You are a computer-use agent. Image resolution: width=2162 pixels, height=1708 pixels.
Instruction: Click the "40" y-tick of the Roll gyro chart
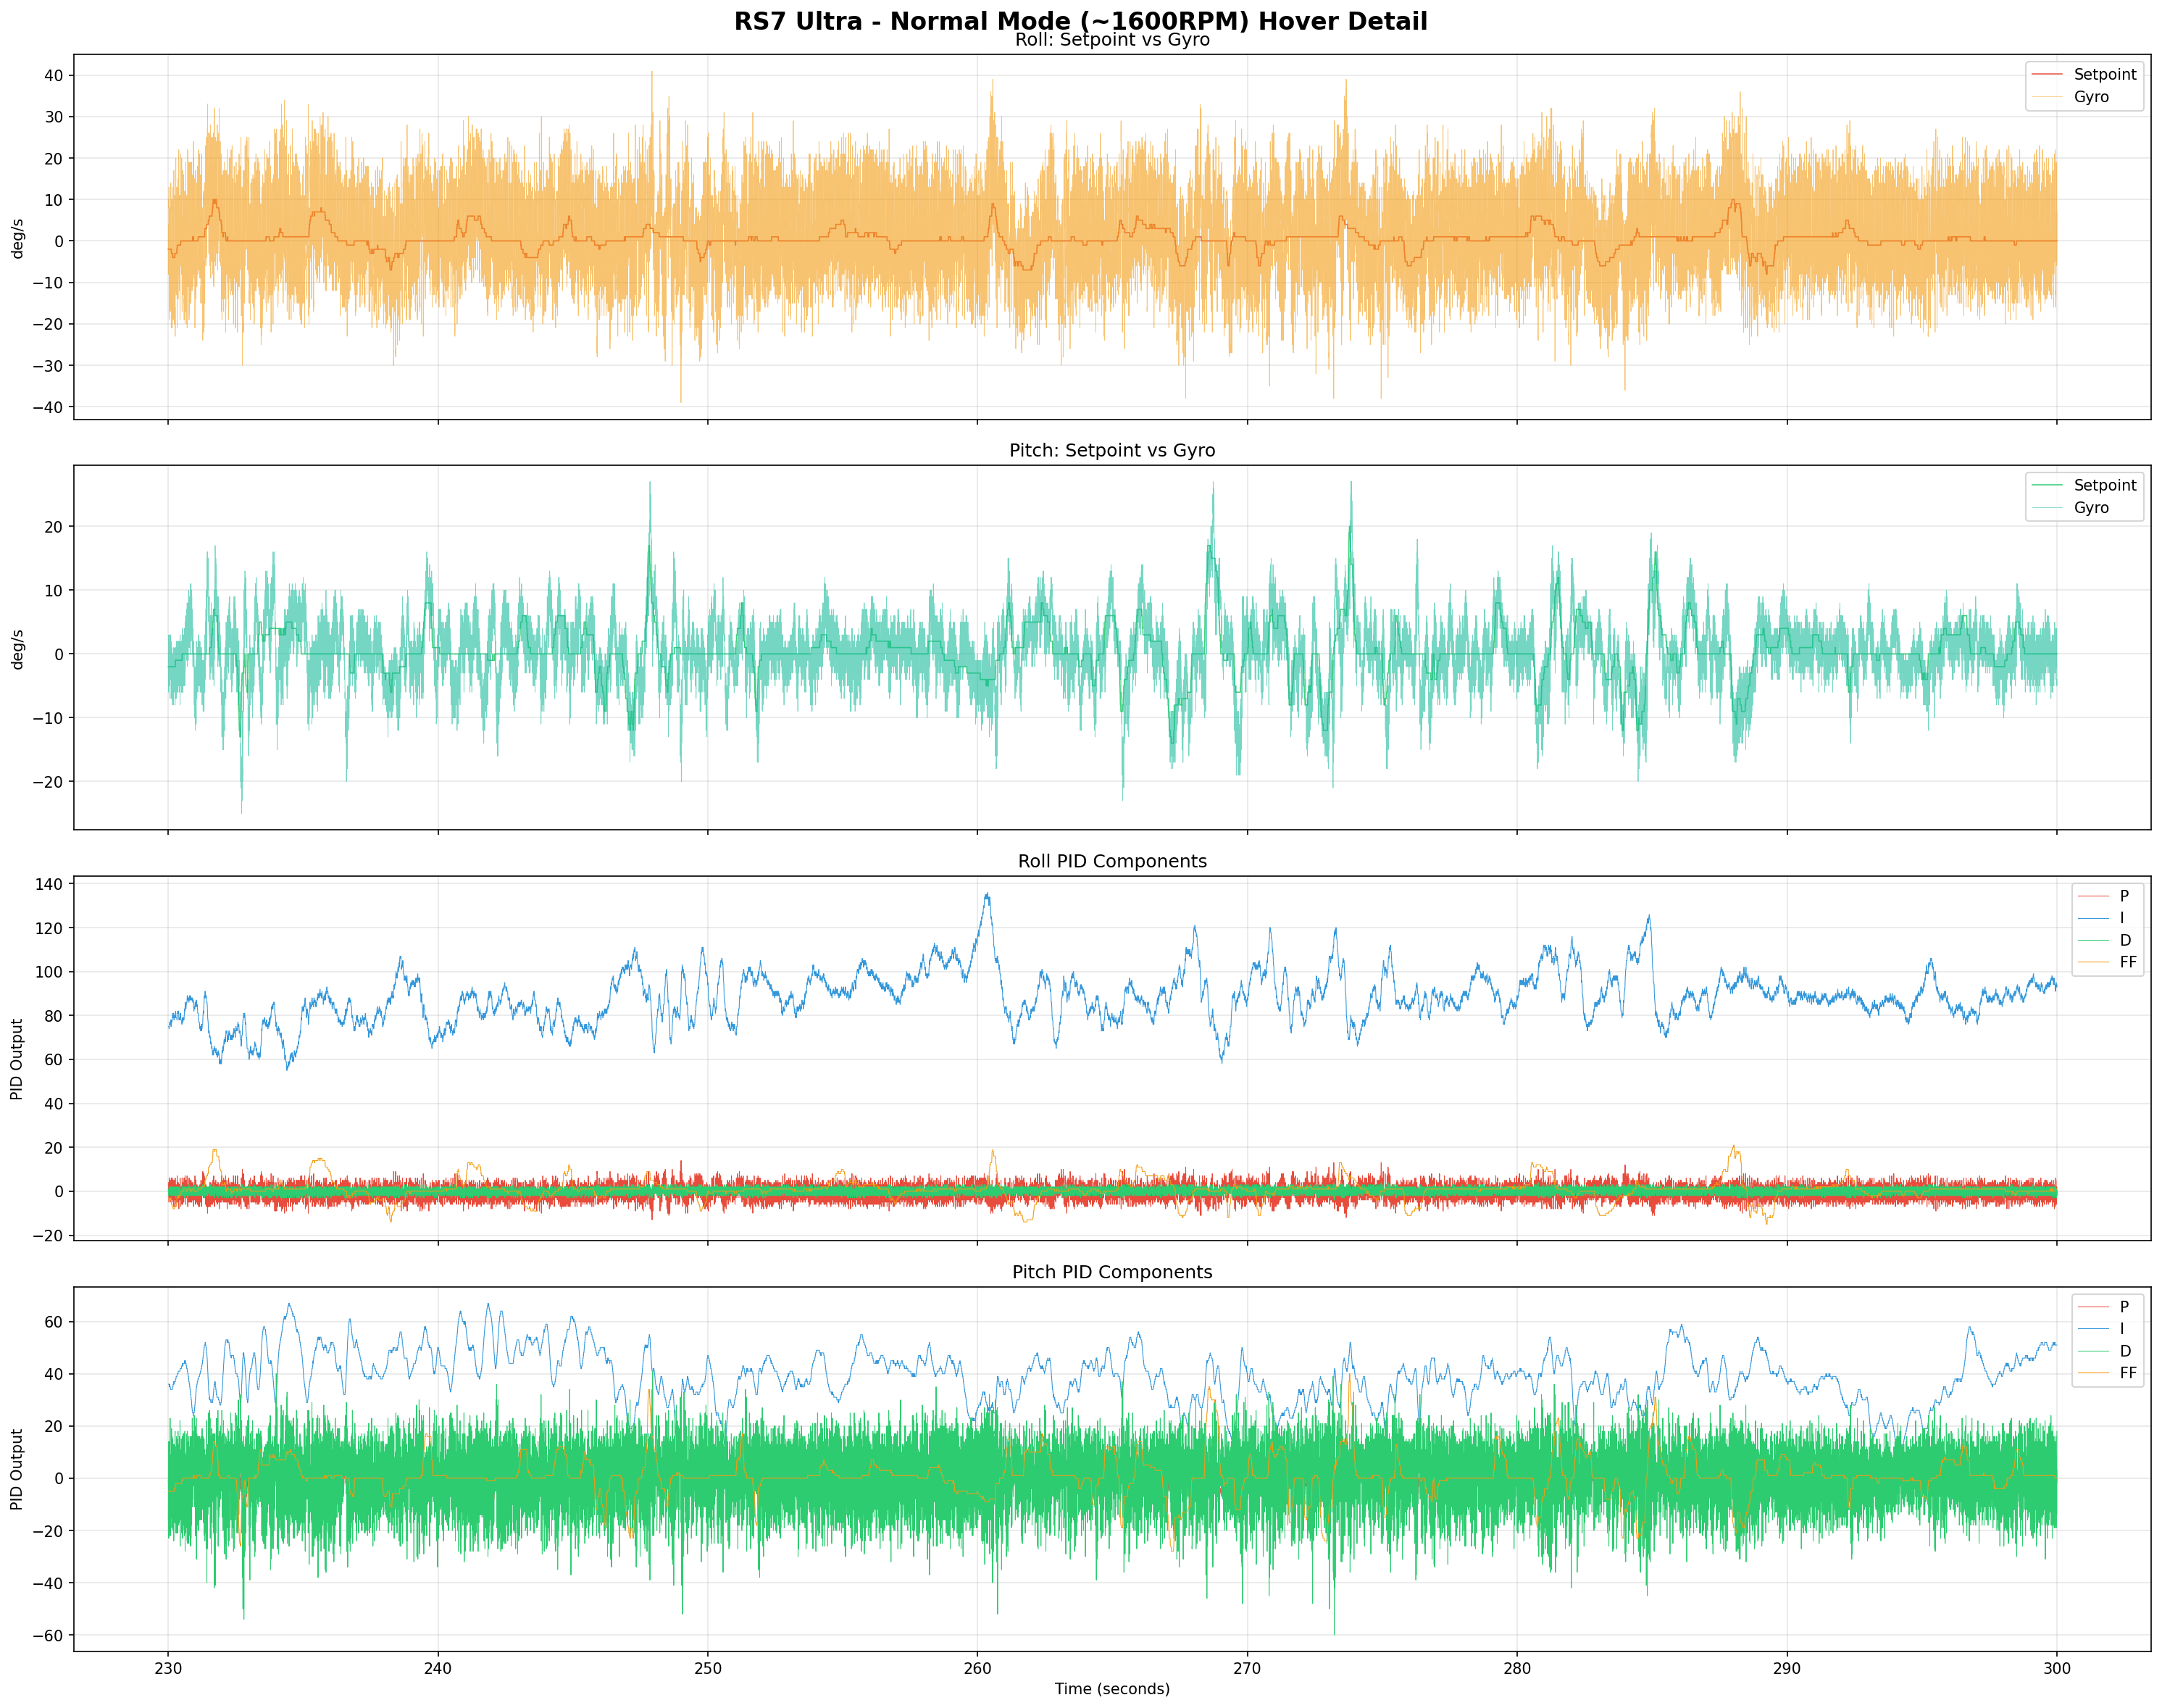(x=53, y=76)
